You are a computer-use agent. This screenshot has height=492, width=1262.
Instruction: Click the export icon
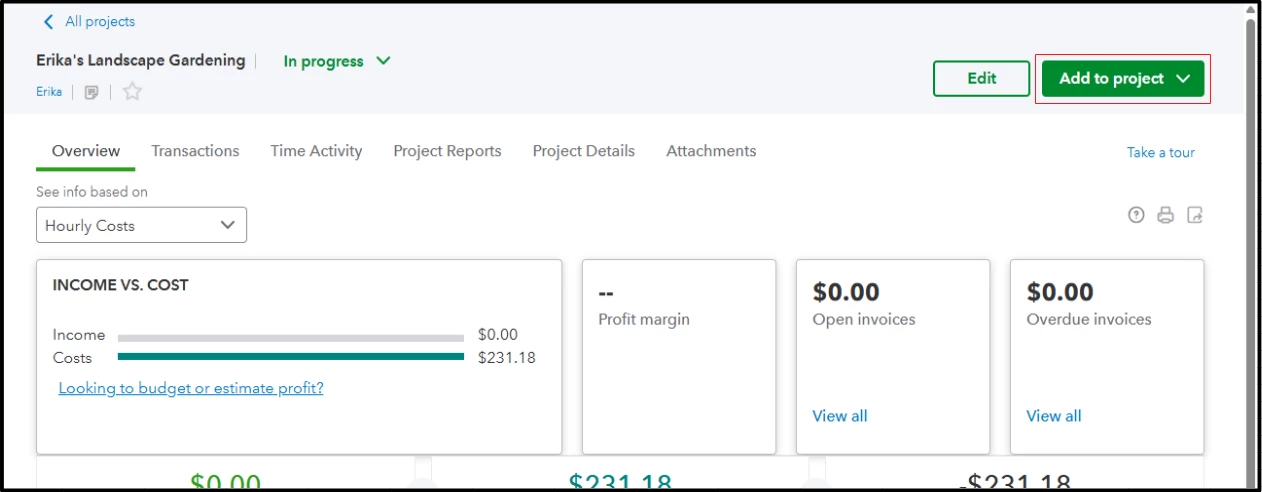click(1194, 215)
